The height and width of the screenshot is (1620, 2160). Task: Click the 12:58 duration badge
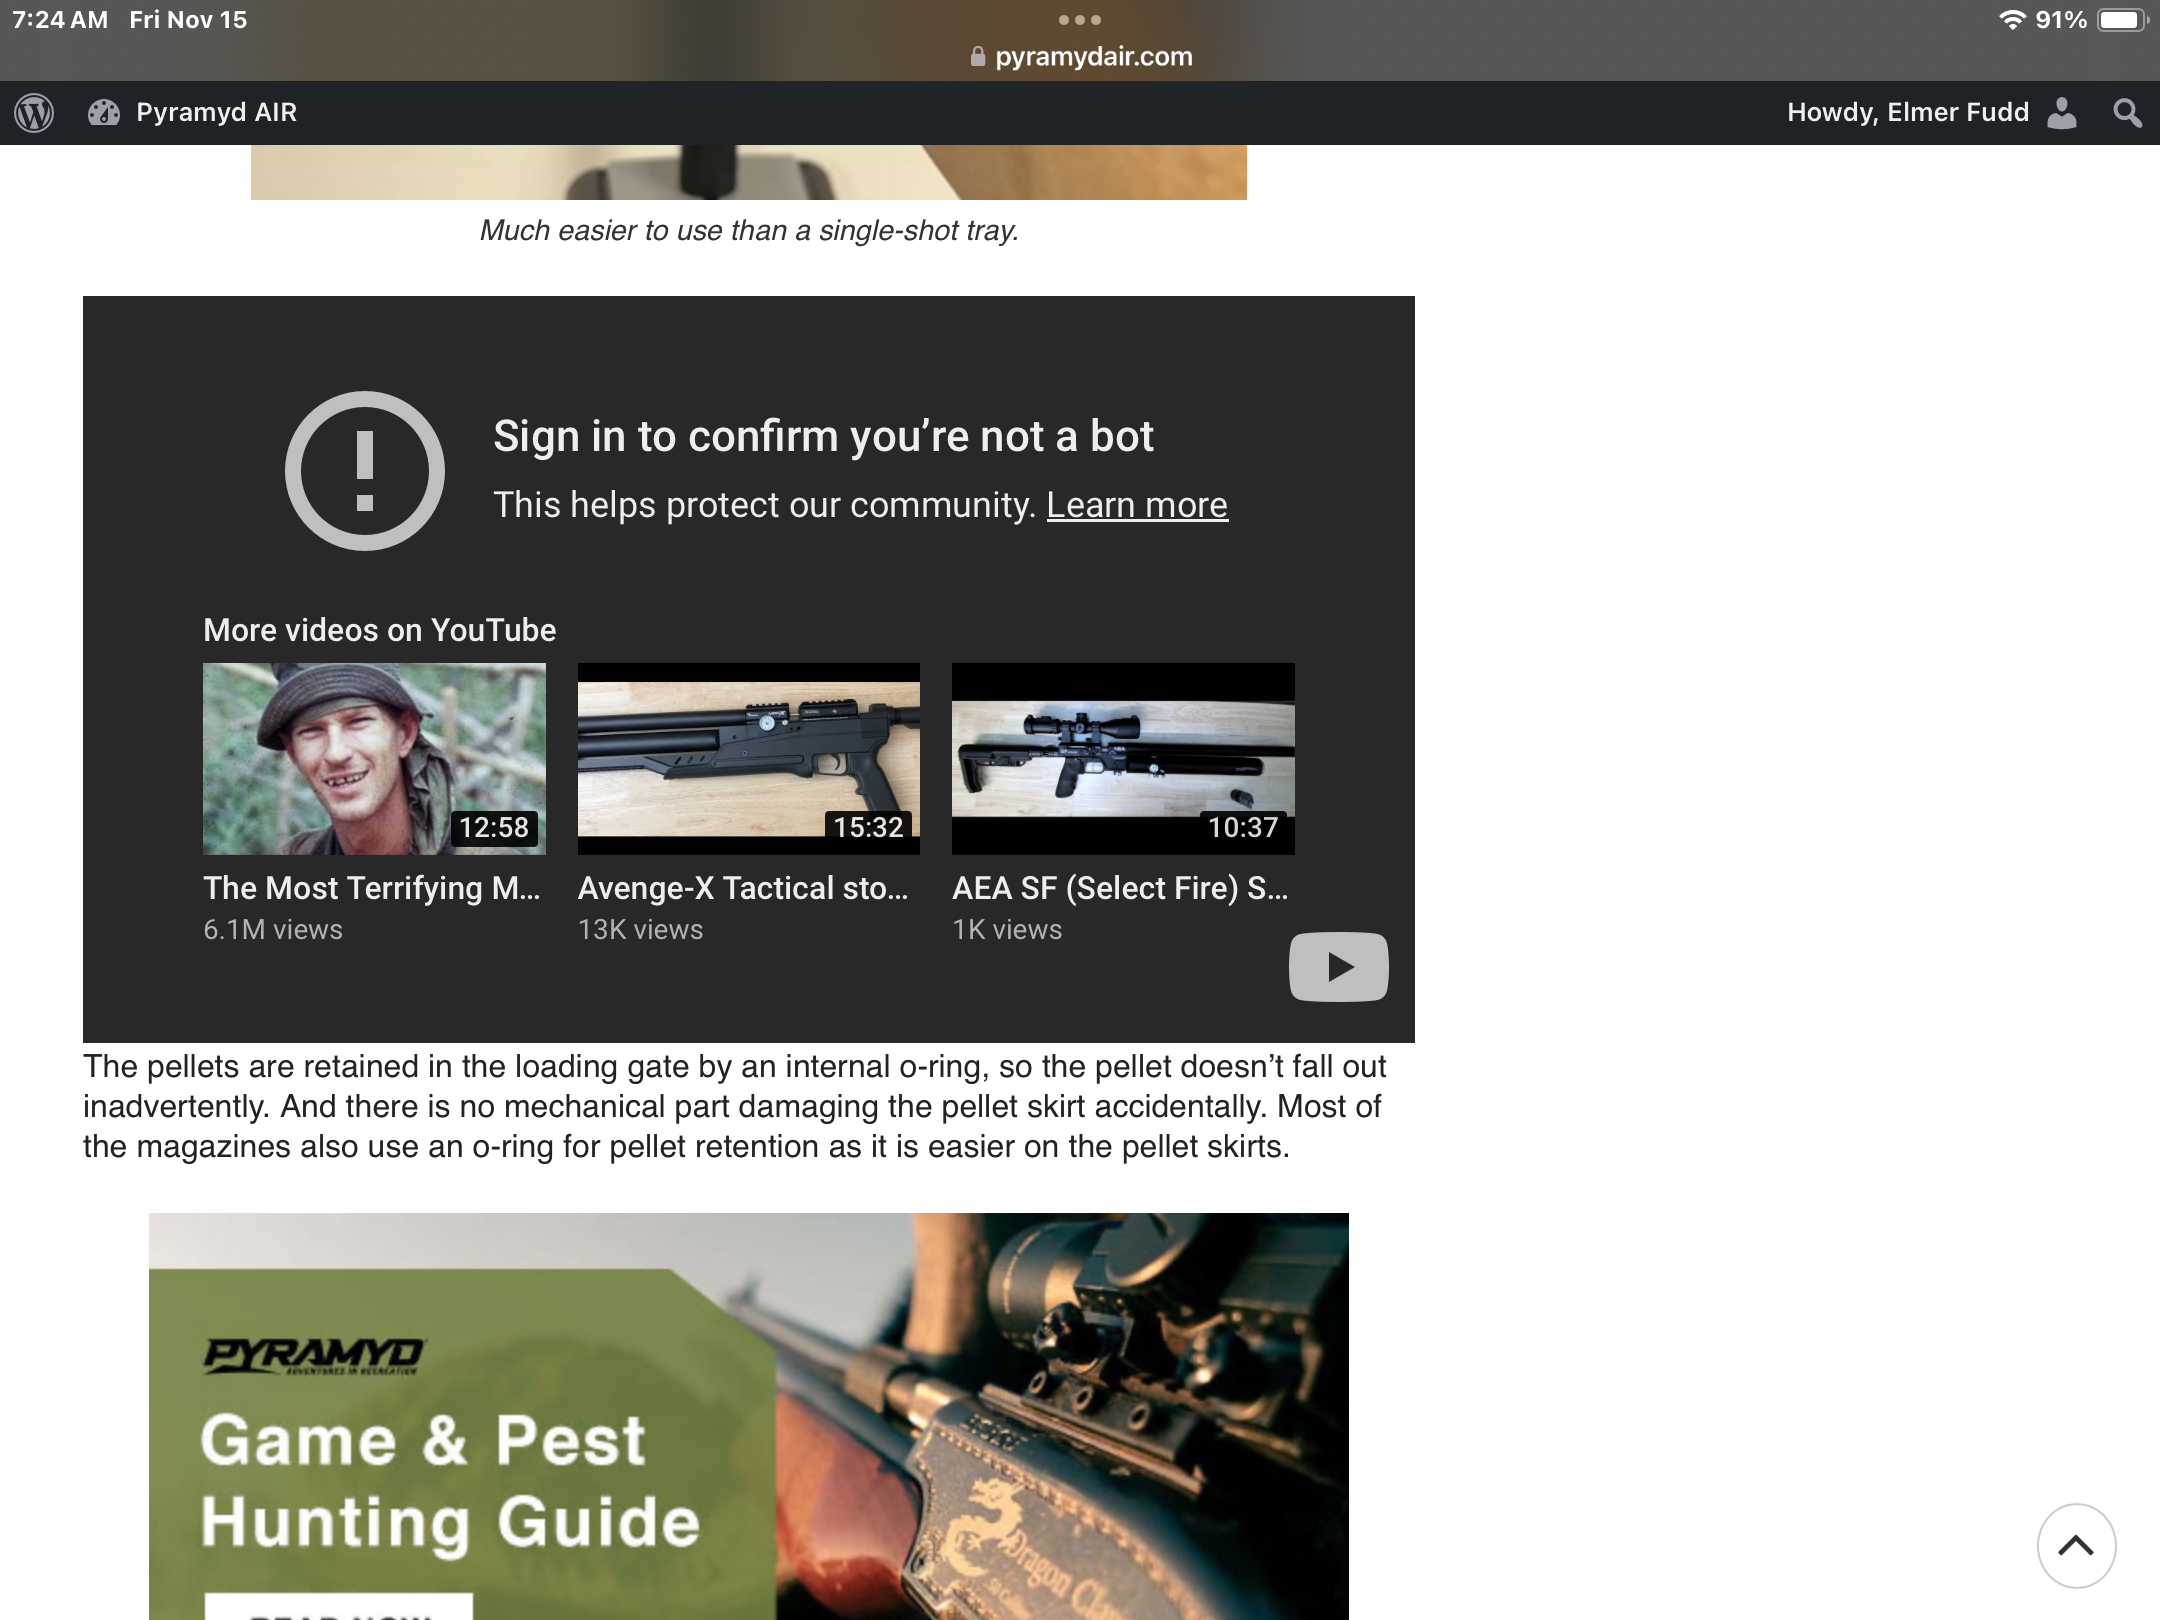[494, 828]
